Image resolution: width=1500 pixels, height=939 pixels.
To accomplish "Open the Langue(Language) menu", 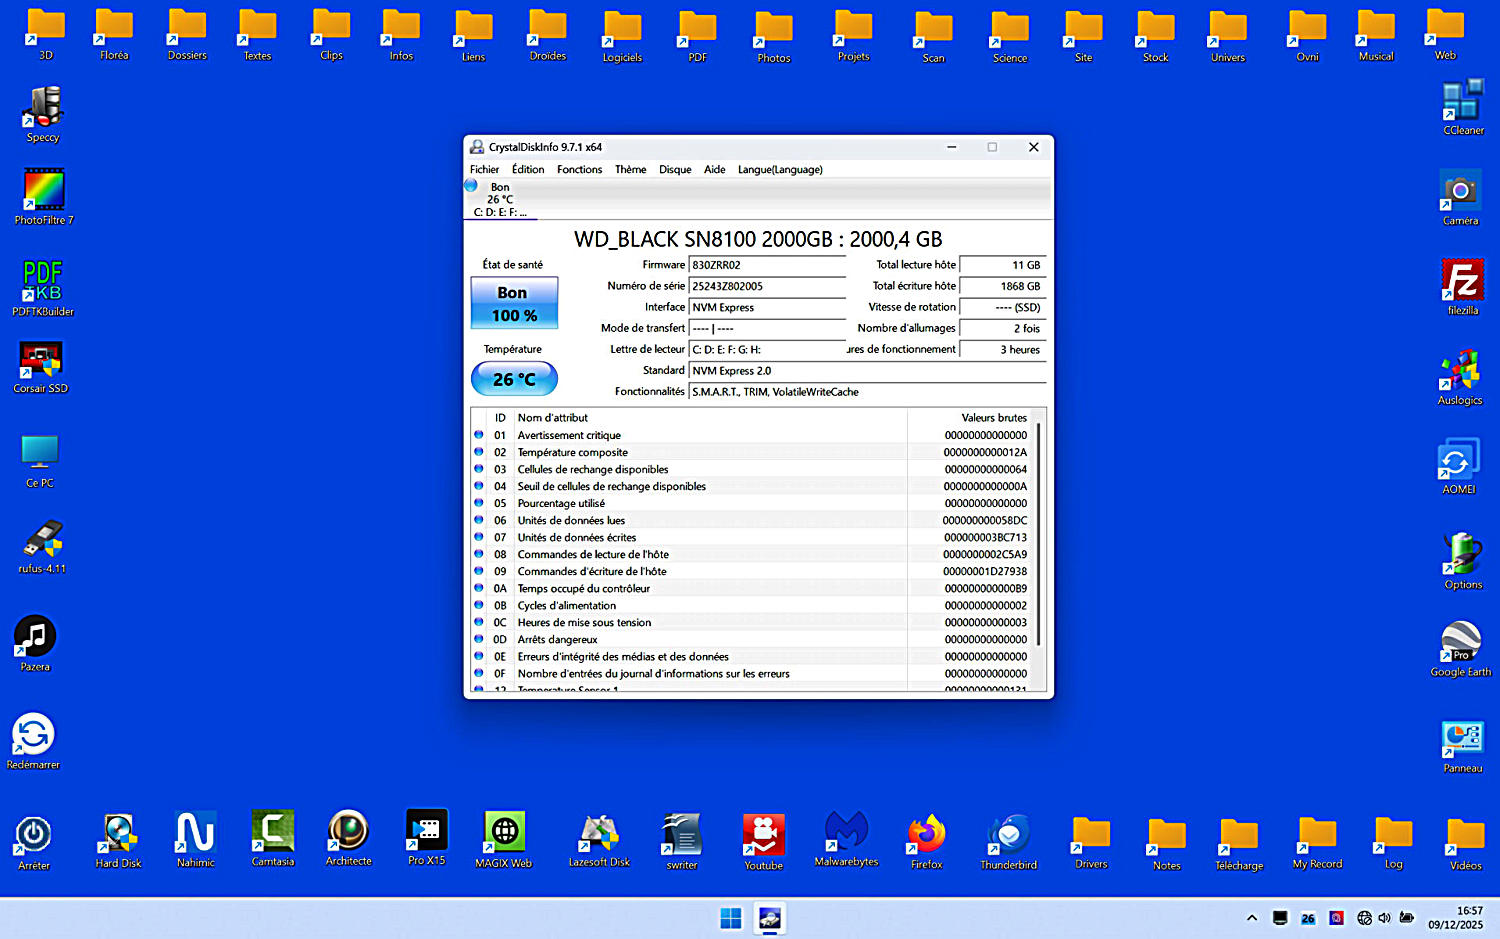I will (x=780, y=170).
